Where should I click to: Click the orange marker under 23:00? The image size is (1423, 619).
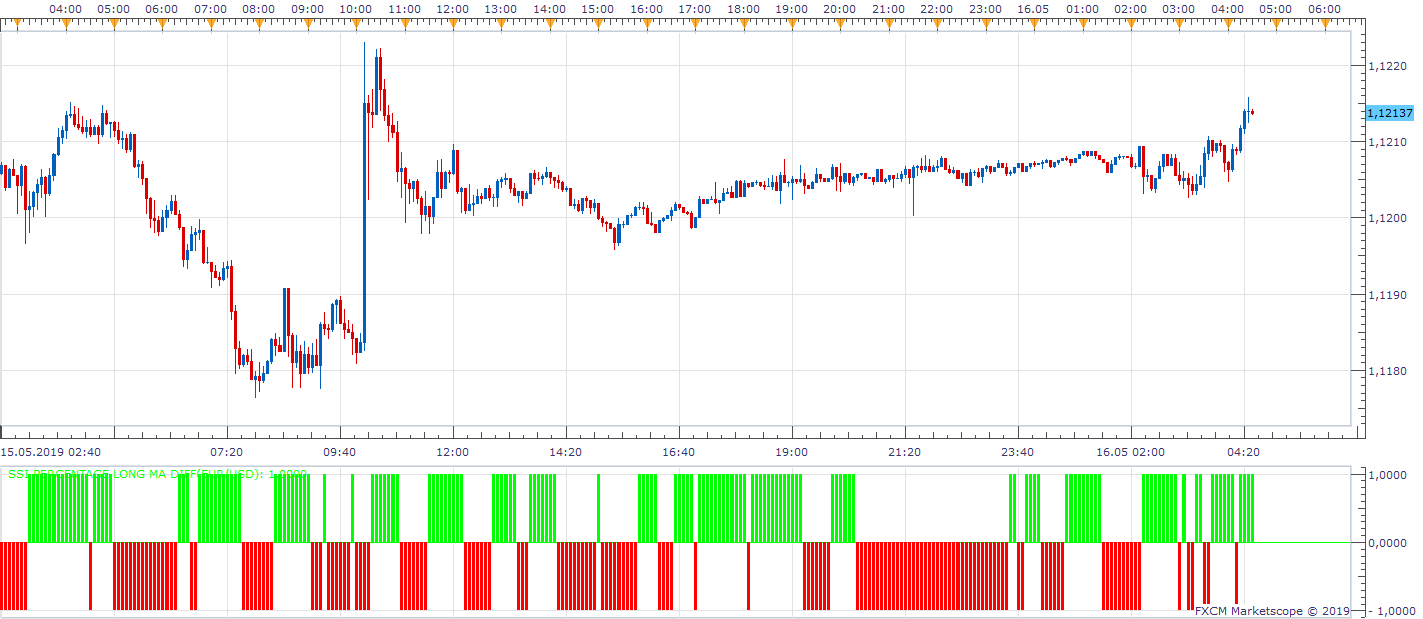point(986,23)
